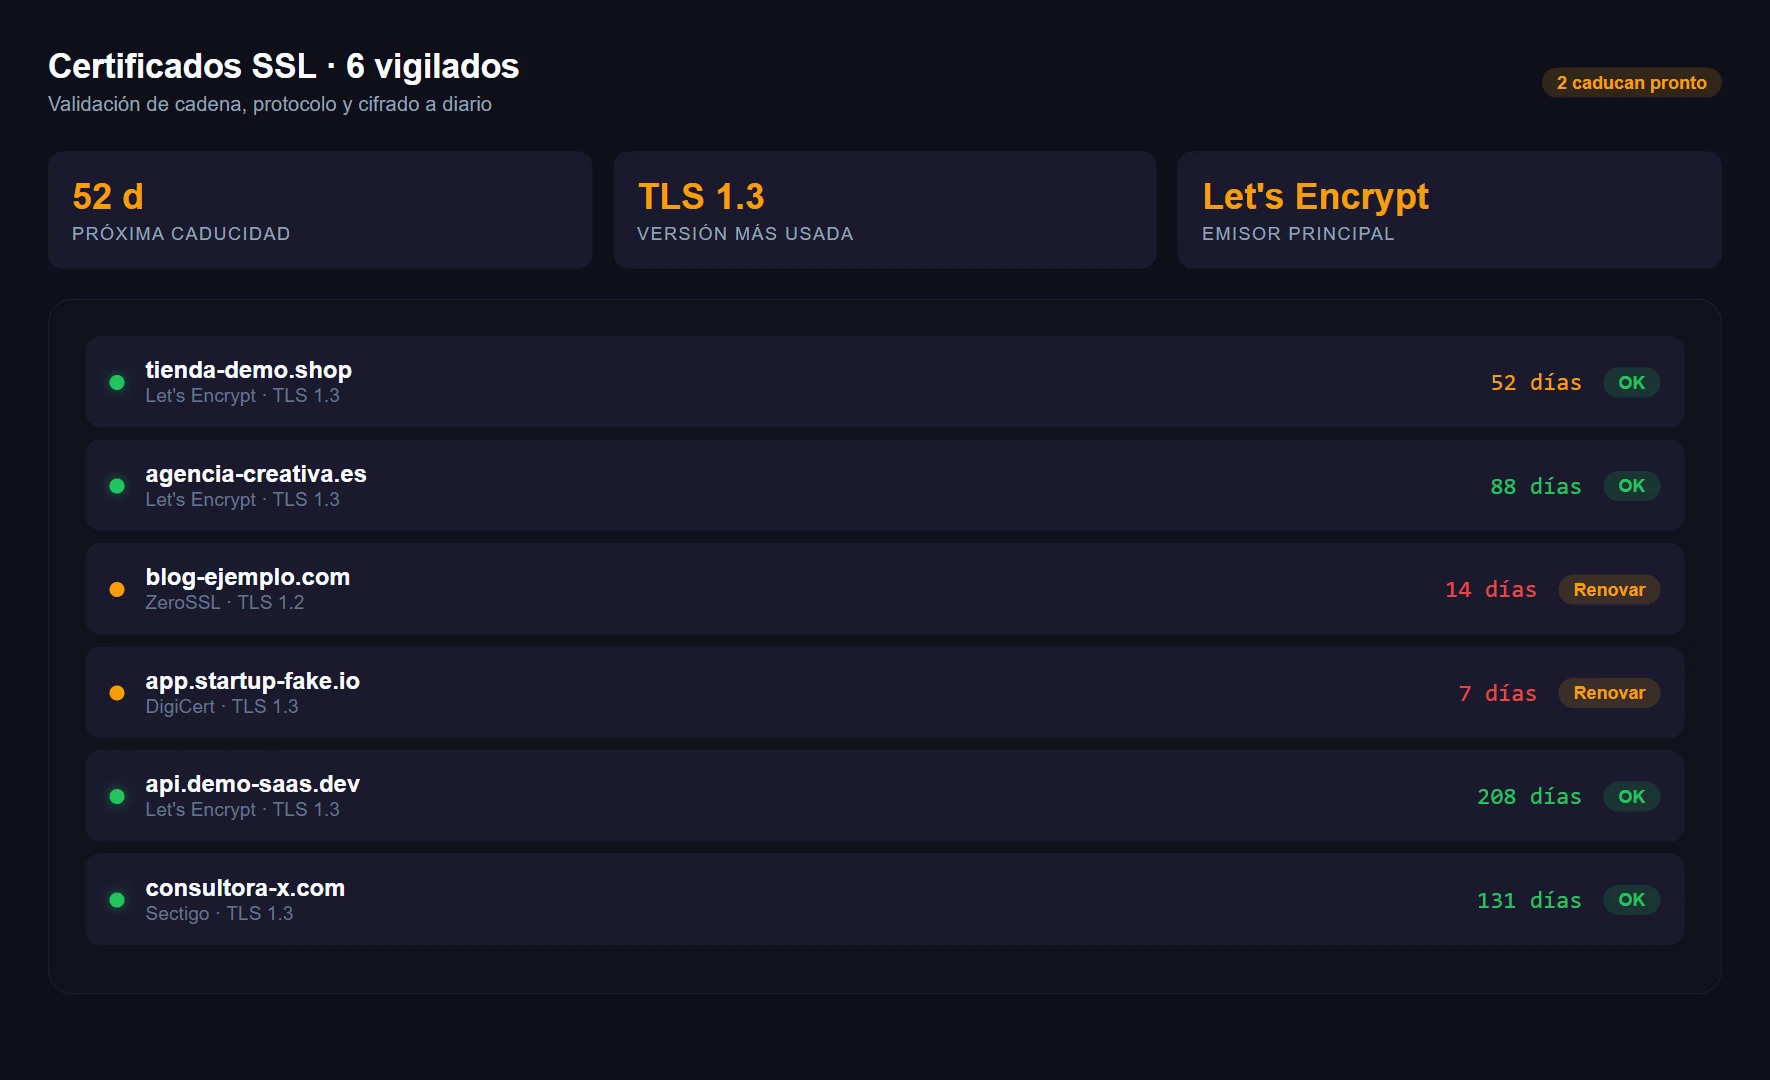
Task: Click the OK badge for api.demo-saas.dev
Action: [x=1631, y=796]
